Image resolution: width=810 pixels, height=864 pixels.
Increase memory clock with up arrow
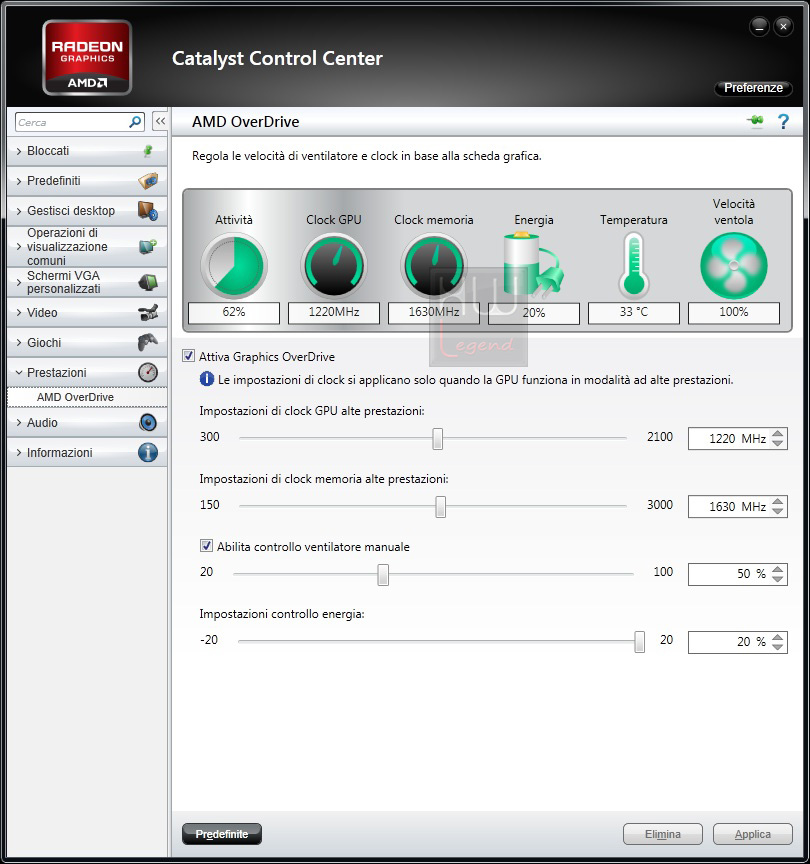777,501
